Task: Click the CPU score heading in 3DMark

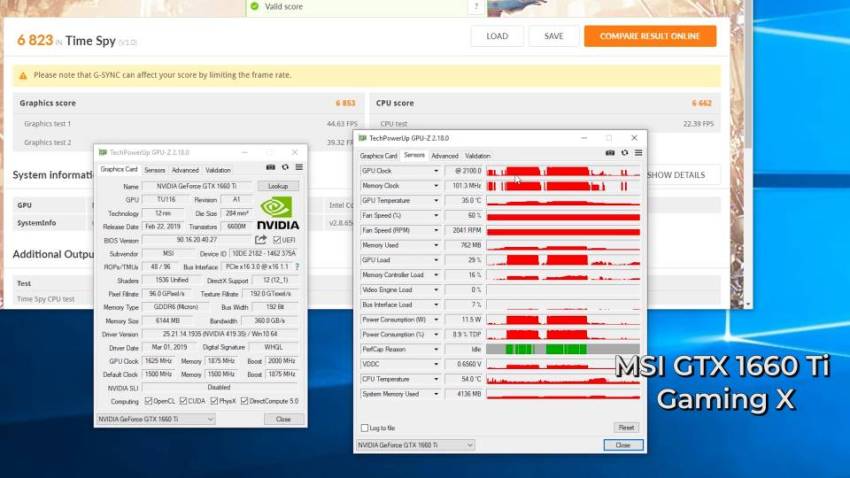Action: click(x=395, y=103)
